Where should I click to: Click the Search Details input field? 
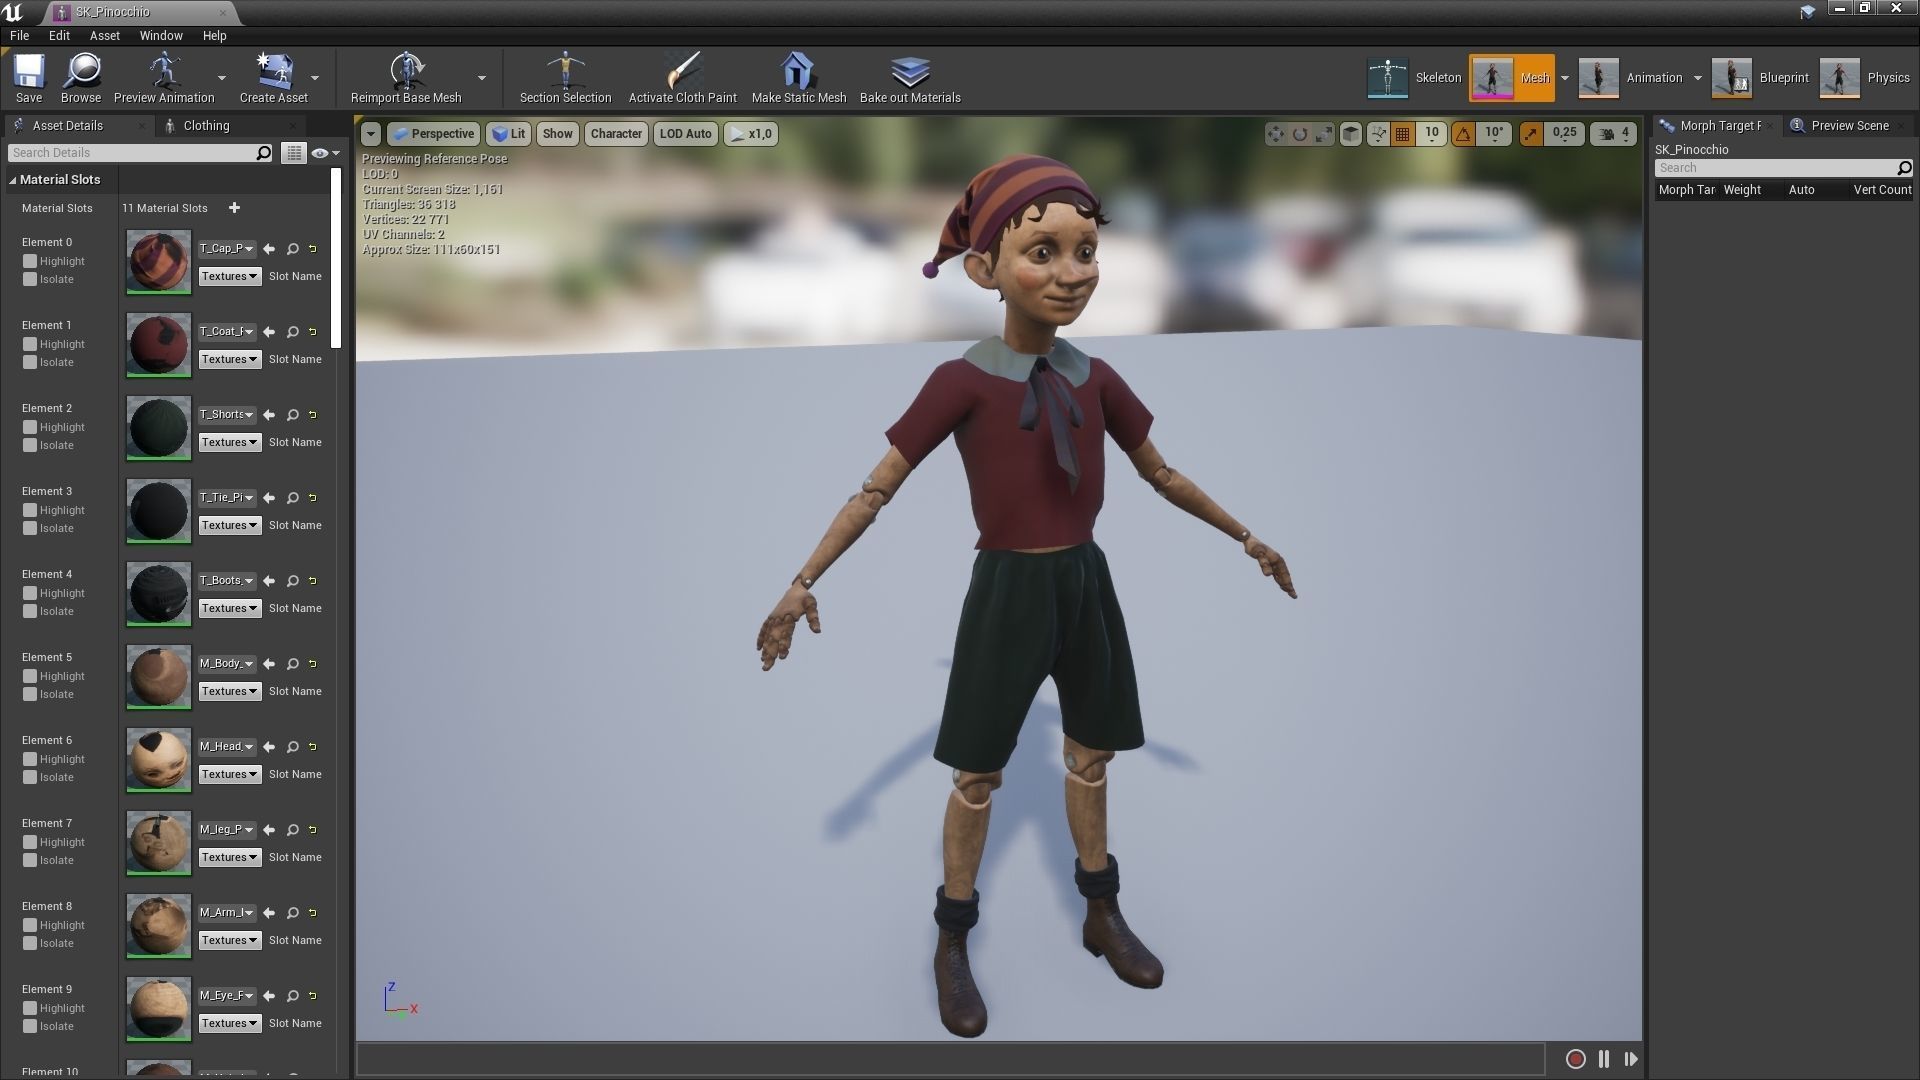140,153
